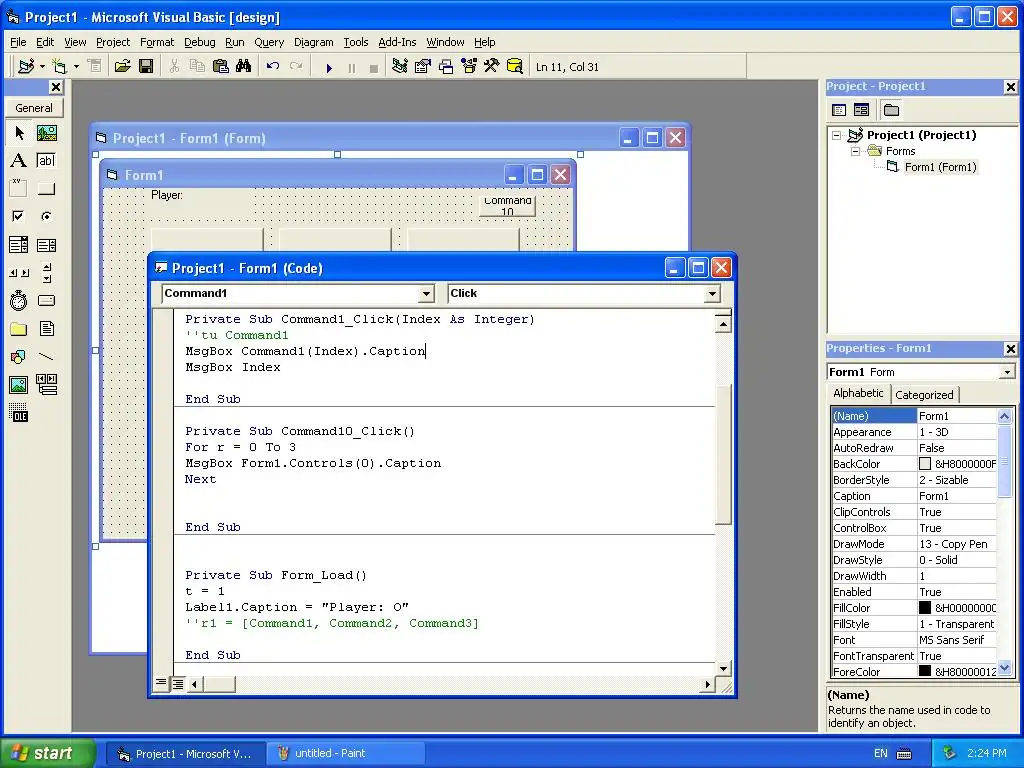
Task: Select the Pointer tool in toolbox
Action: pyautogui.click(x=19, y=133)
